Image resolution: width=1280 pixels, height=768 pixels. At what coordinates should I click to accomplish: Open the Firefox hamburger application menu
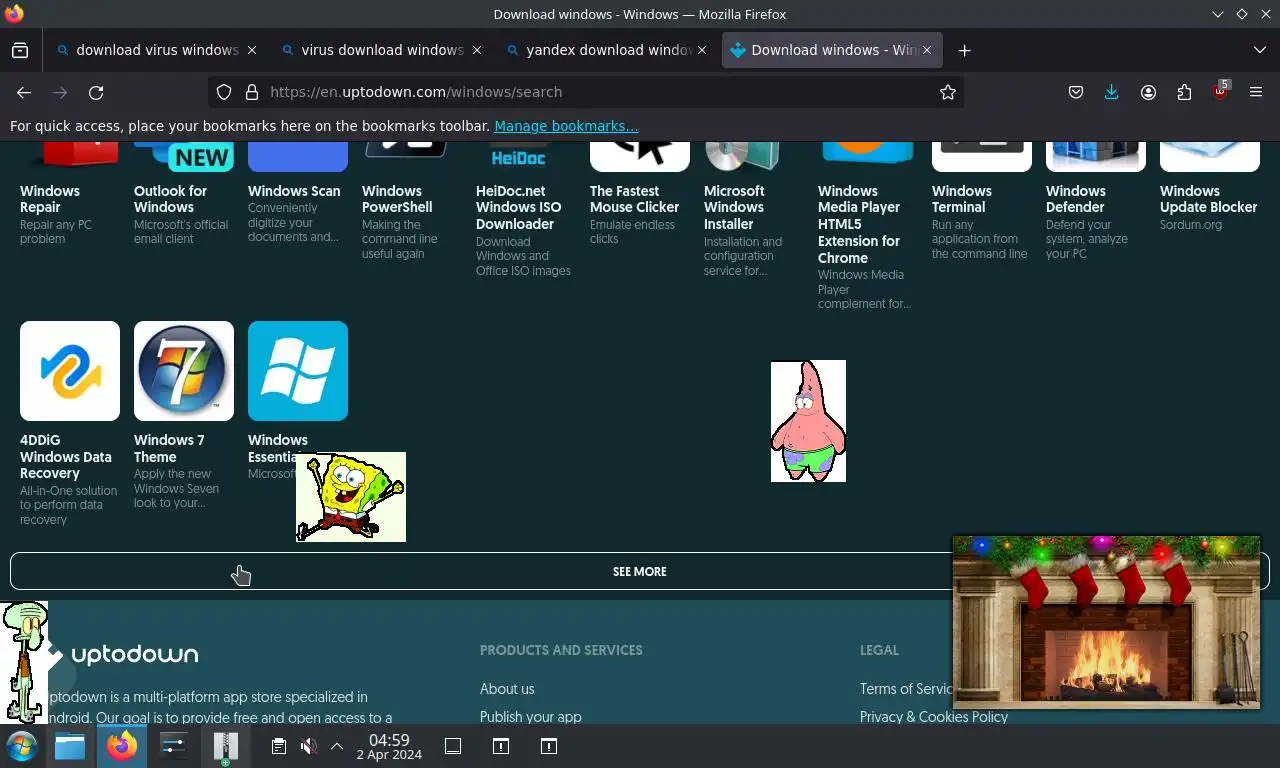tap(1256, 92)
